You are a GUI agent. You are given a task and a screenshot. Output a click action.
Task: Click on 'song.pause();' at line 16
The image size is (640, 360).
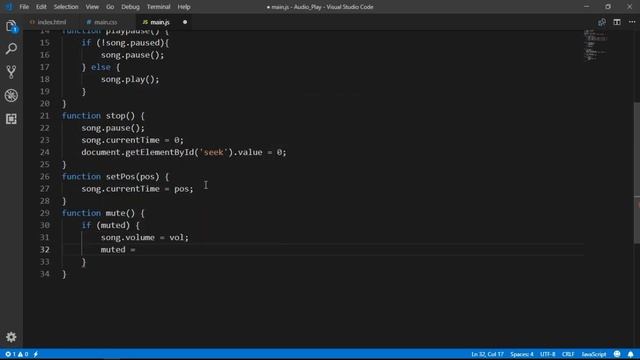click(132, 55)
